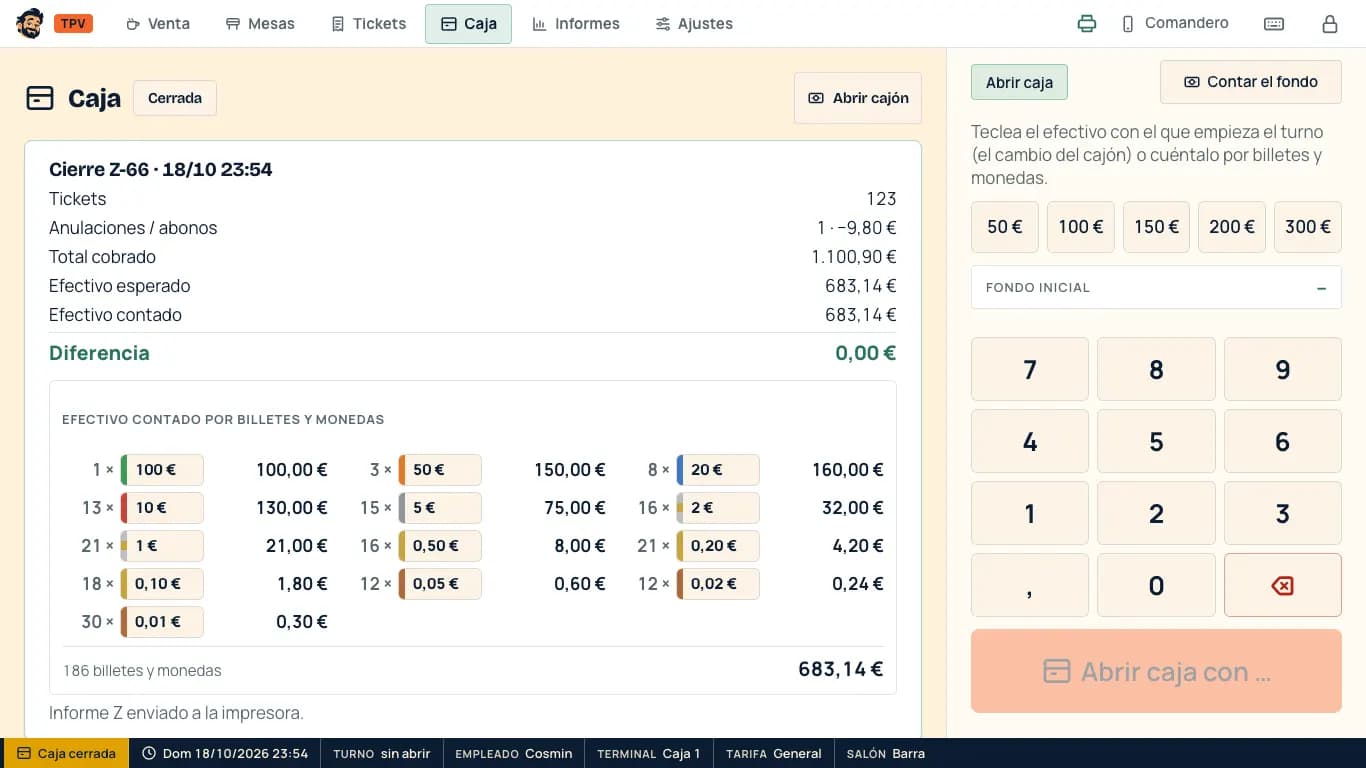
Task: Click the Abrir cajón button
Action: click(x=858, y=98)
